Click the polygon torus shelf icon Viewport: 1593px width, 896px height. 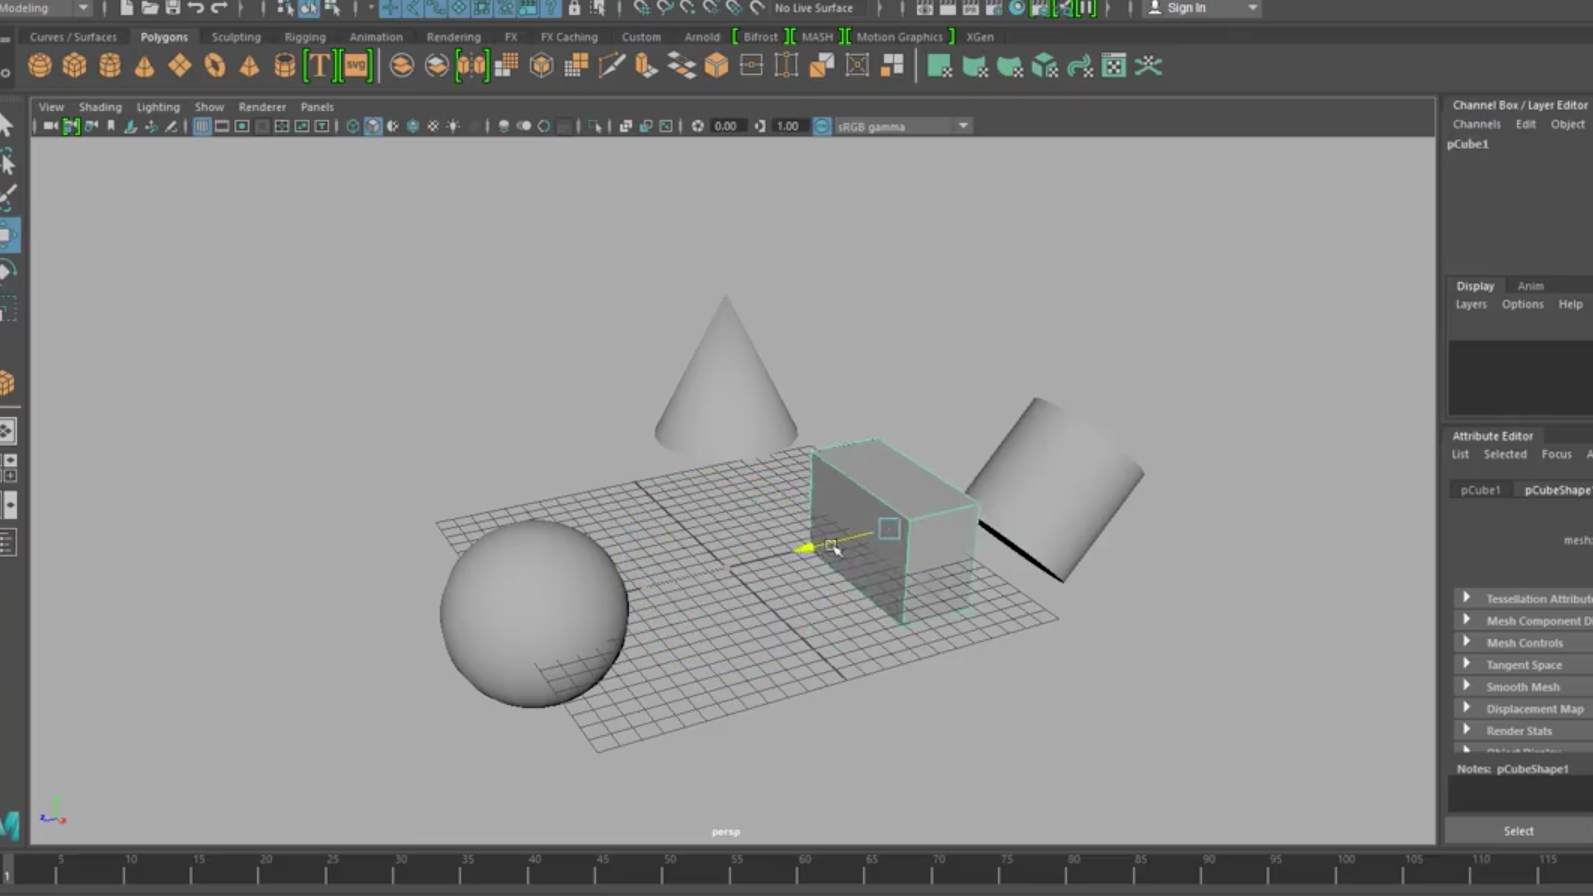point(214,66)
